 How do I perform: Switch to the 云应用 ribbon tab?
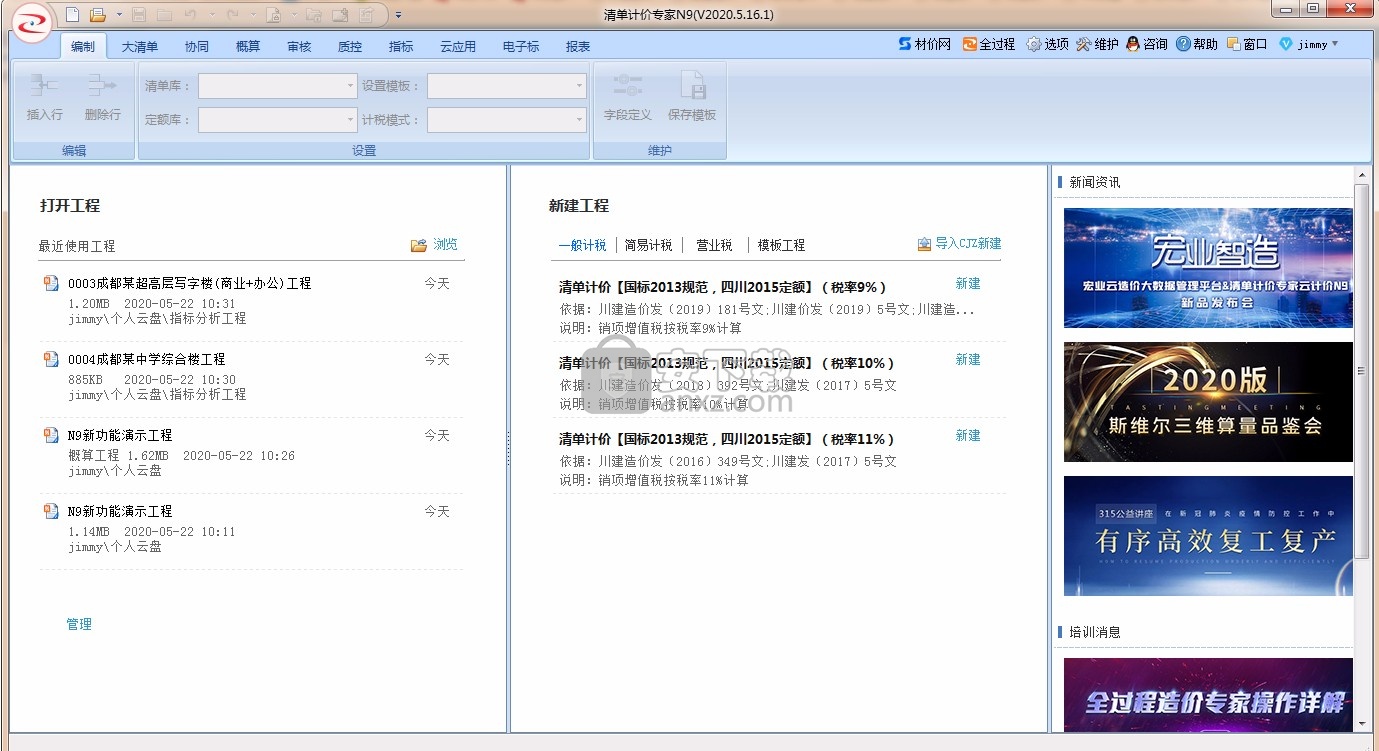tap(458, 46)
